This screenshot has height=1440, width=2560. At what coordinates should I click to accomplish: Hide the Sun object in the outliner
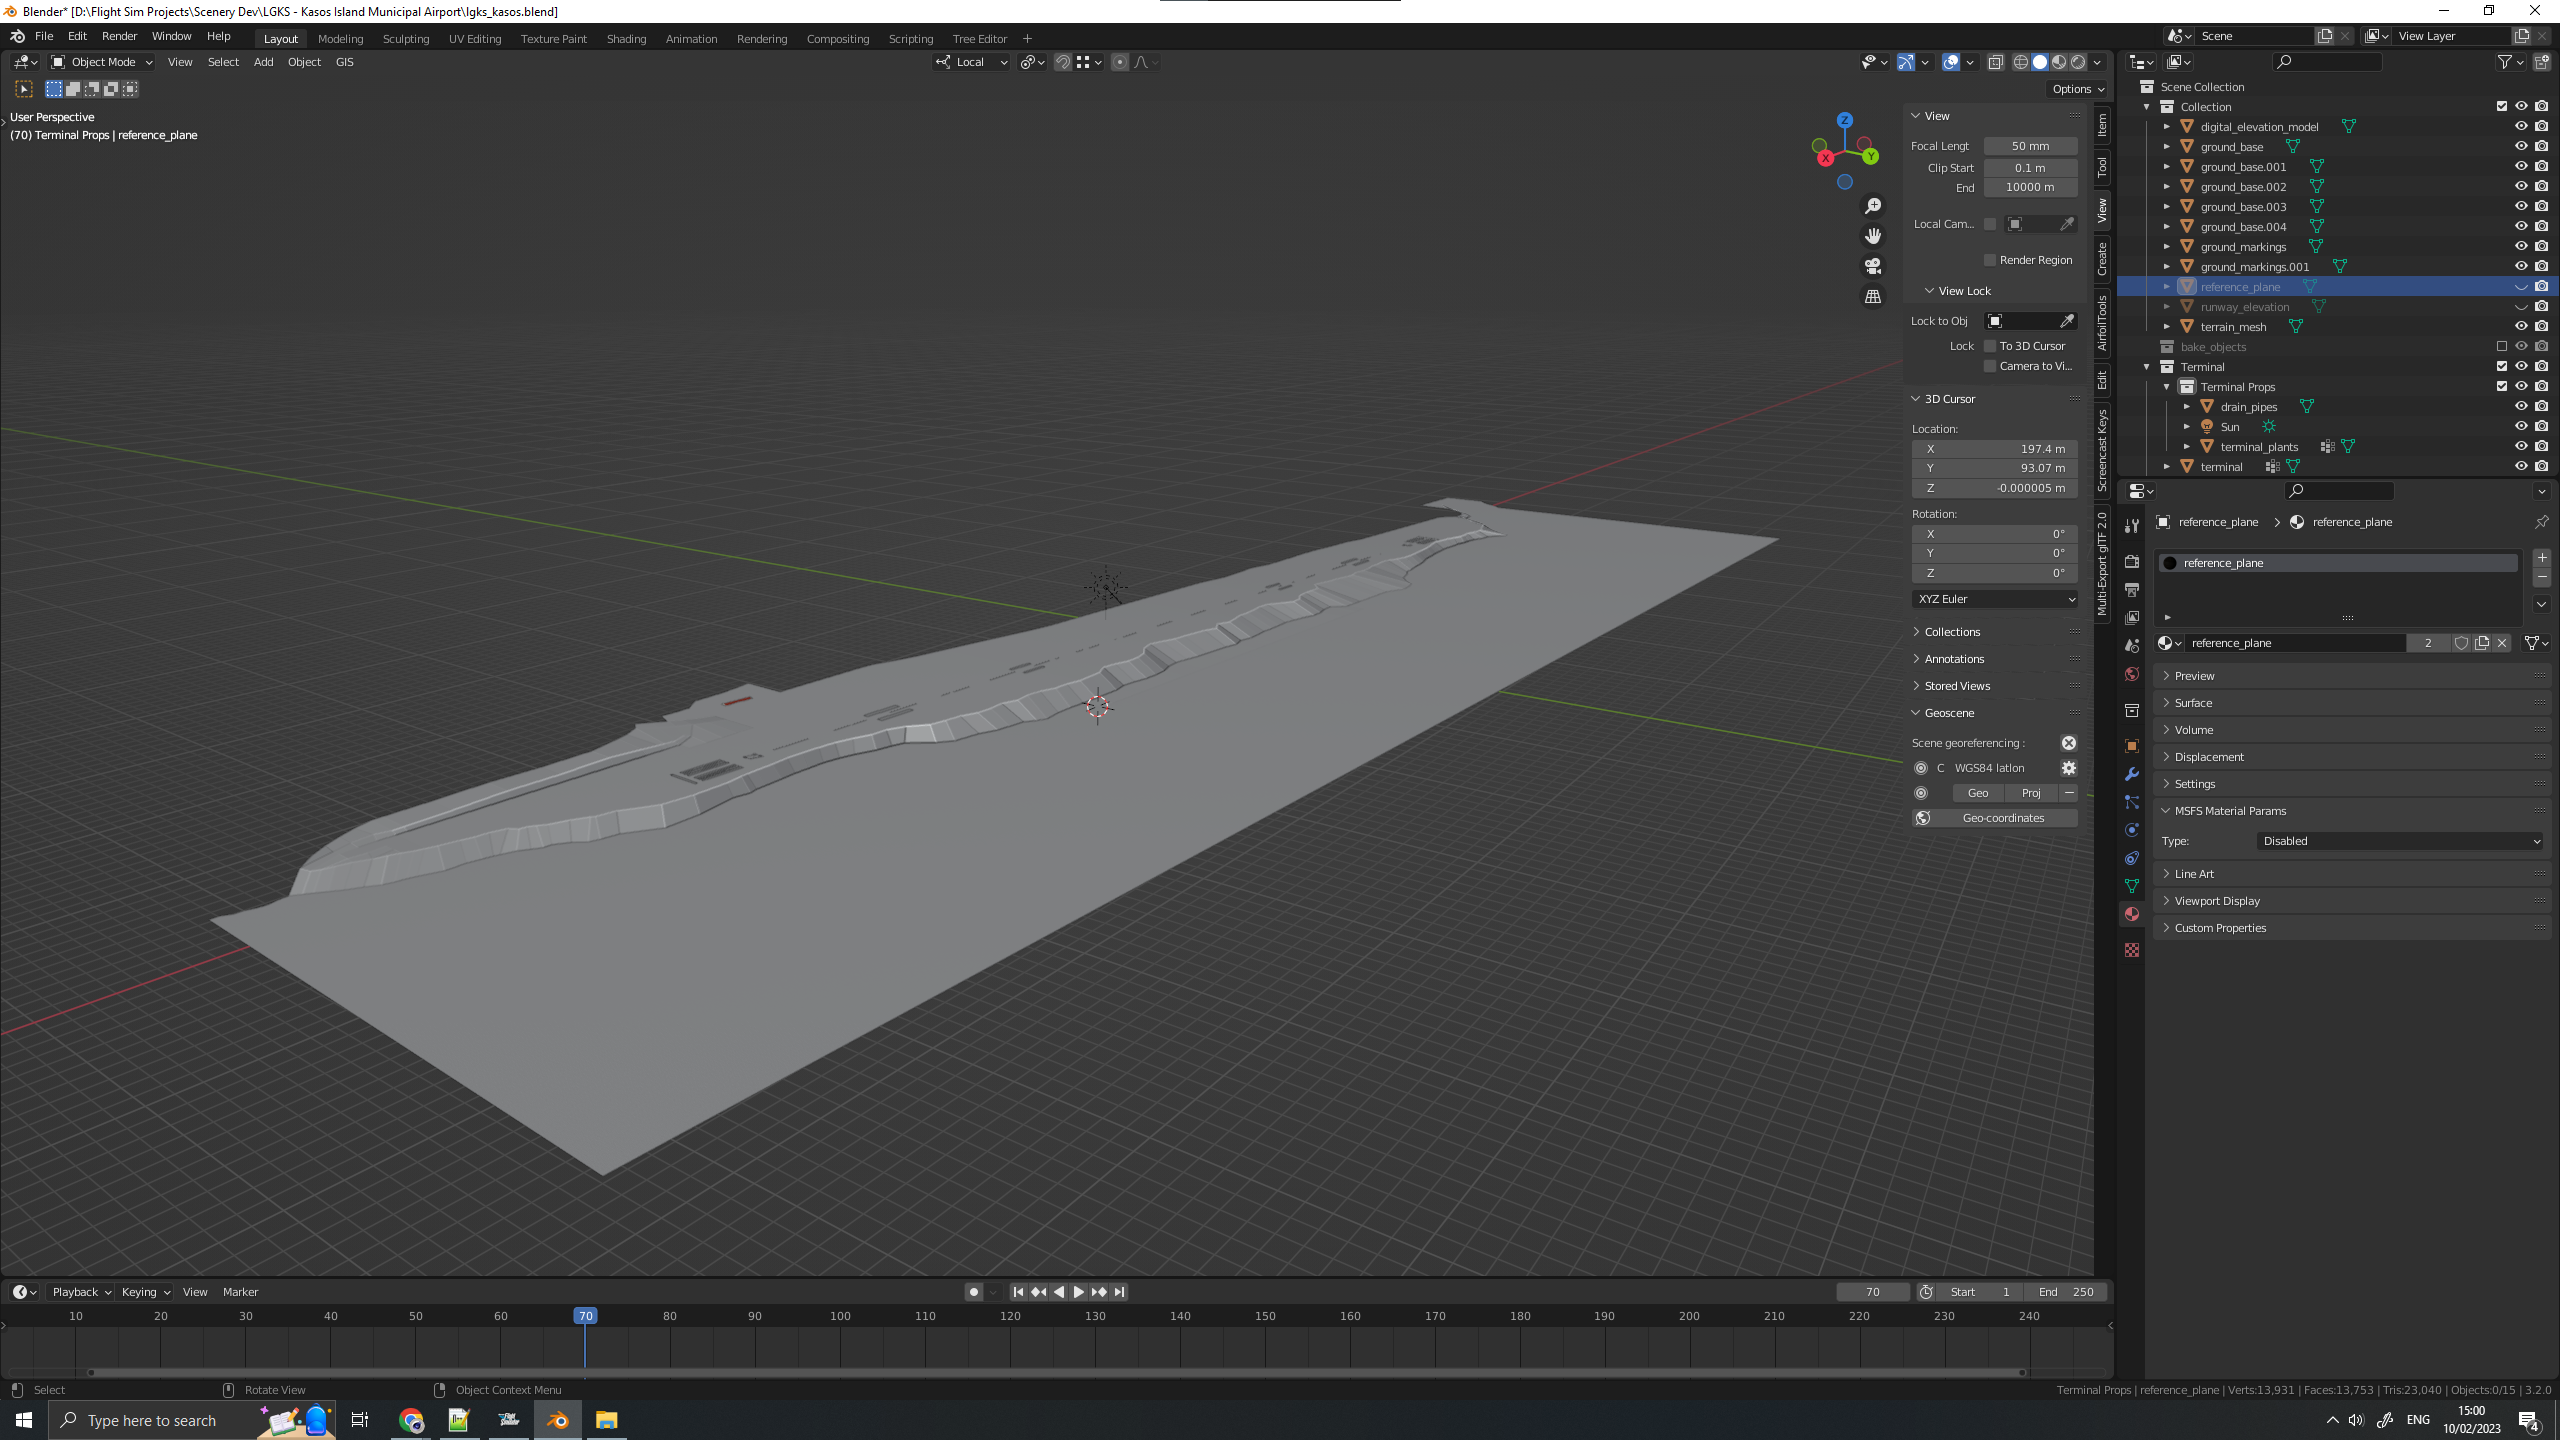click(x=2521, y=427)
